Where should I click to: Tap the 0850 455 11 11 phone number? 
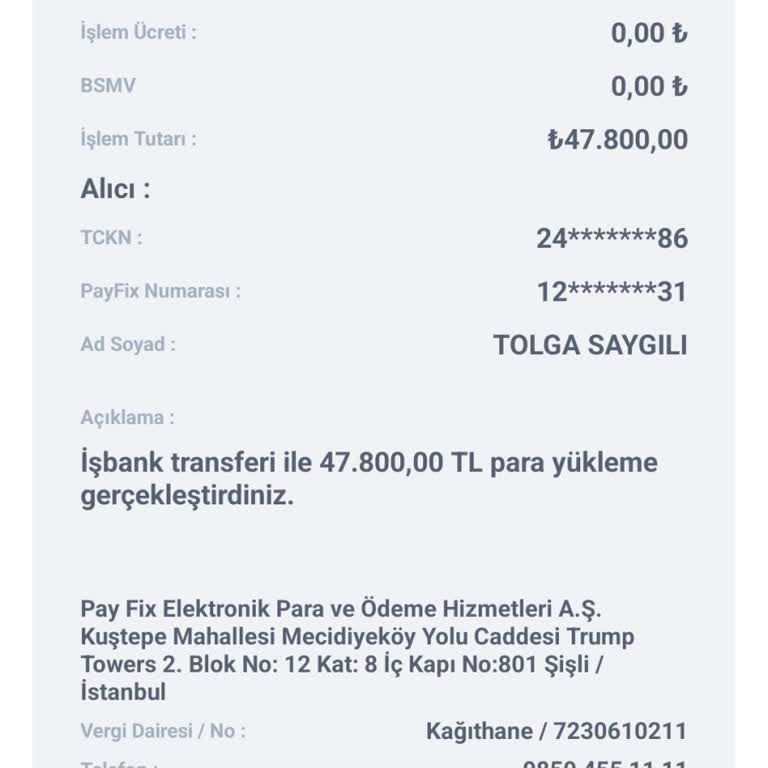604,762
